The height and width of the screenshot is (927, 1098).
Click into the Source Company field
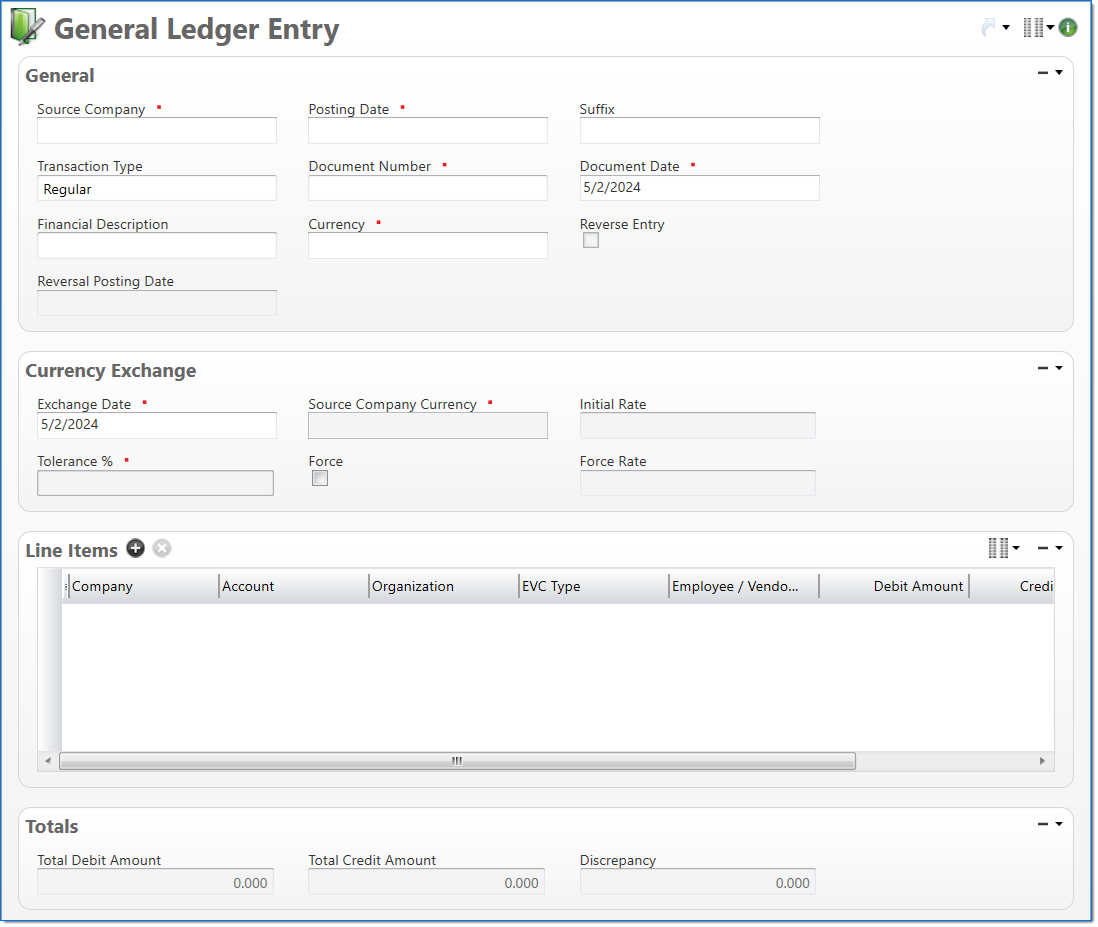(157, 131)
